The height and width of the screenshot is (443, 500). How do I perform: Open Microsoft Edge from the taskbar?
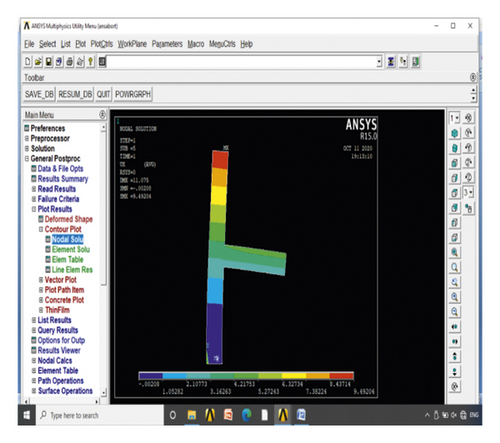[246, 415]
